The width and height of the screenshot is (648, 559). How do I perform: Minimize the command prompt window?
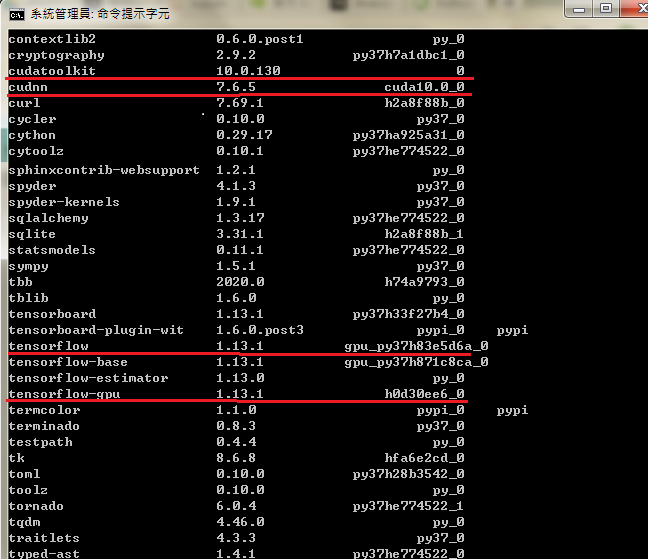tap(579, 9)
